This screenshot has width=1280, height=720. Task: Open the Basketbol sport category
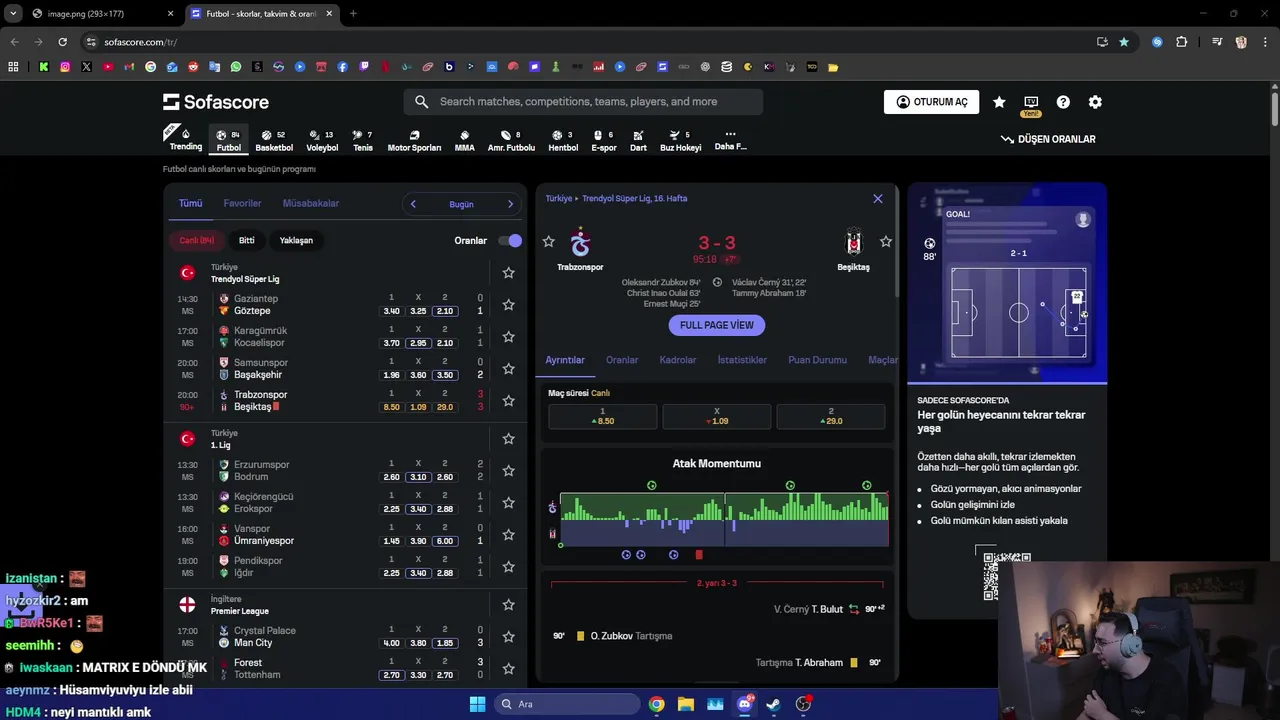coord(274,140)
